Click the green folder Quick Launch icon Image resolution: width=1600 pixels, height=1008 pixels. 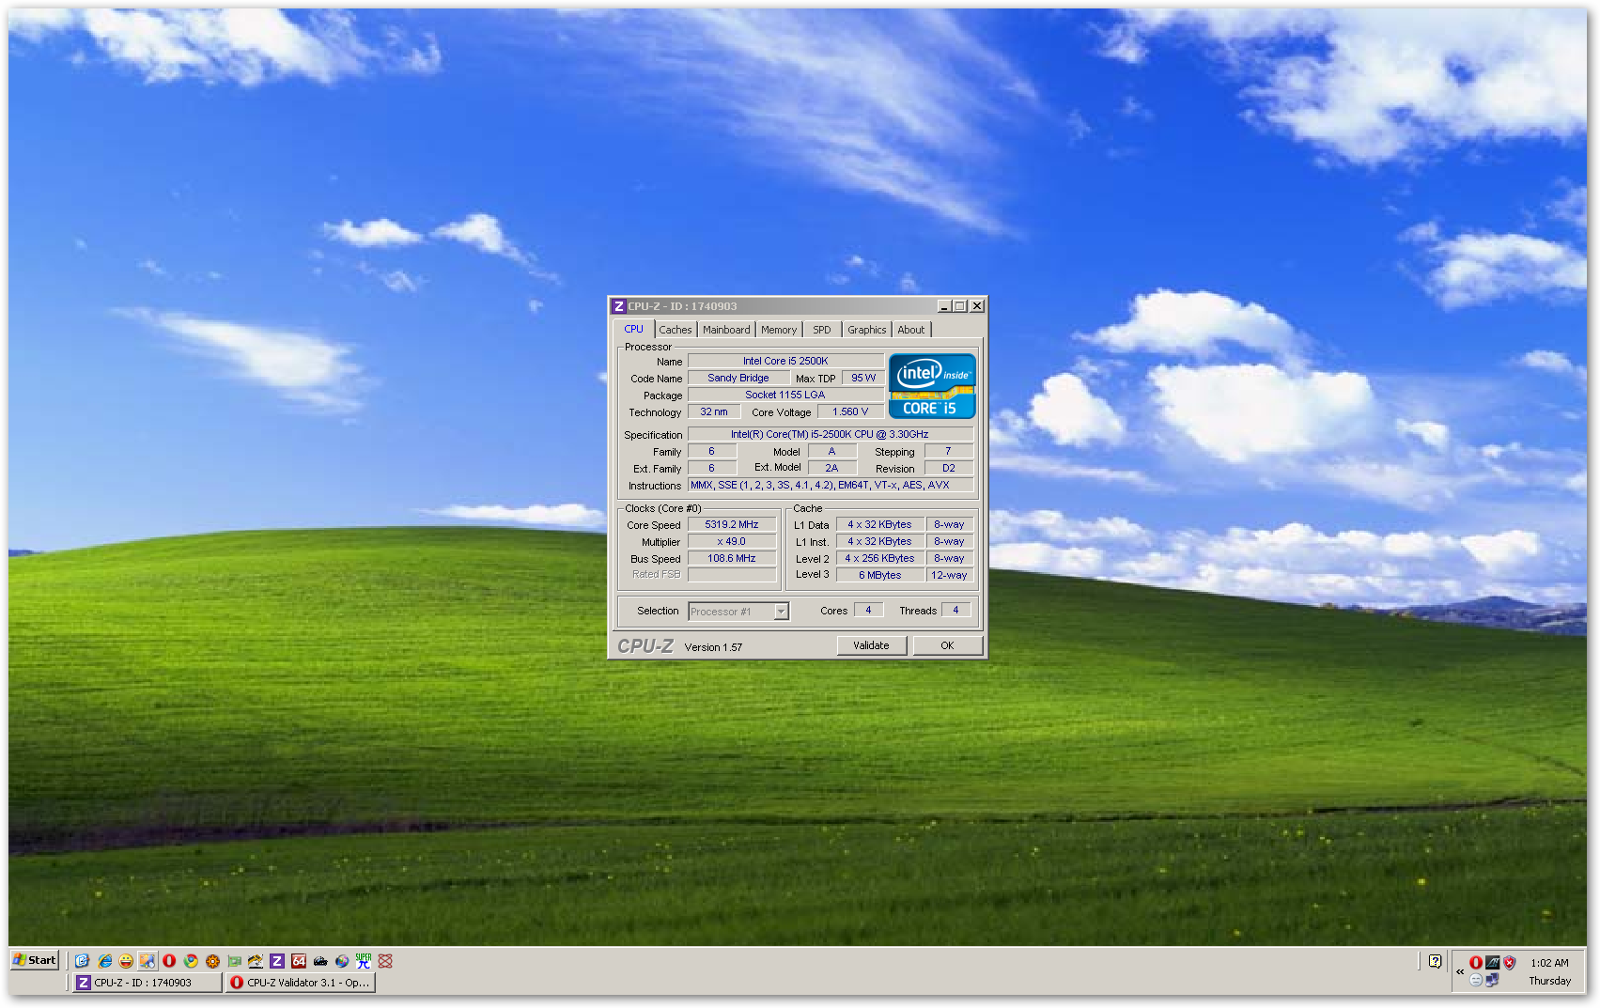tap(234, 961)
